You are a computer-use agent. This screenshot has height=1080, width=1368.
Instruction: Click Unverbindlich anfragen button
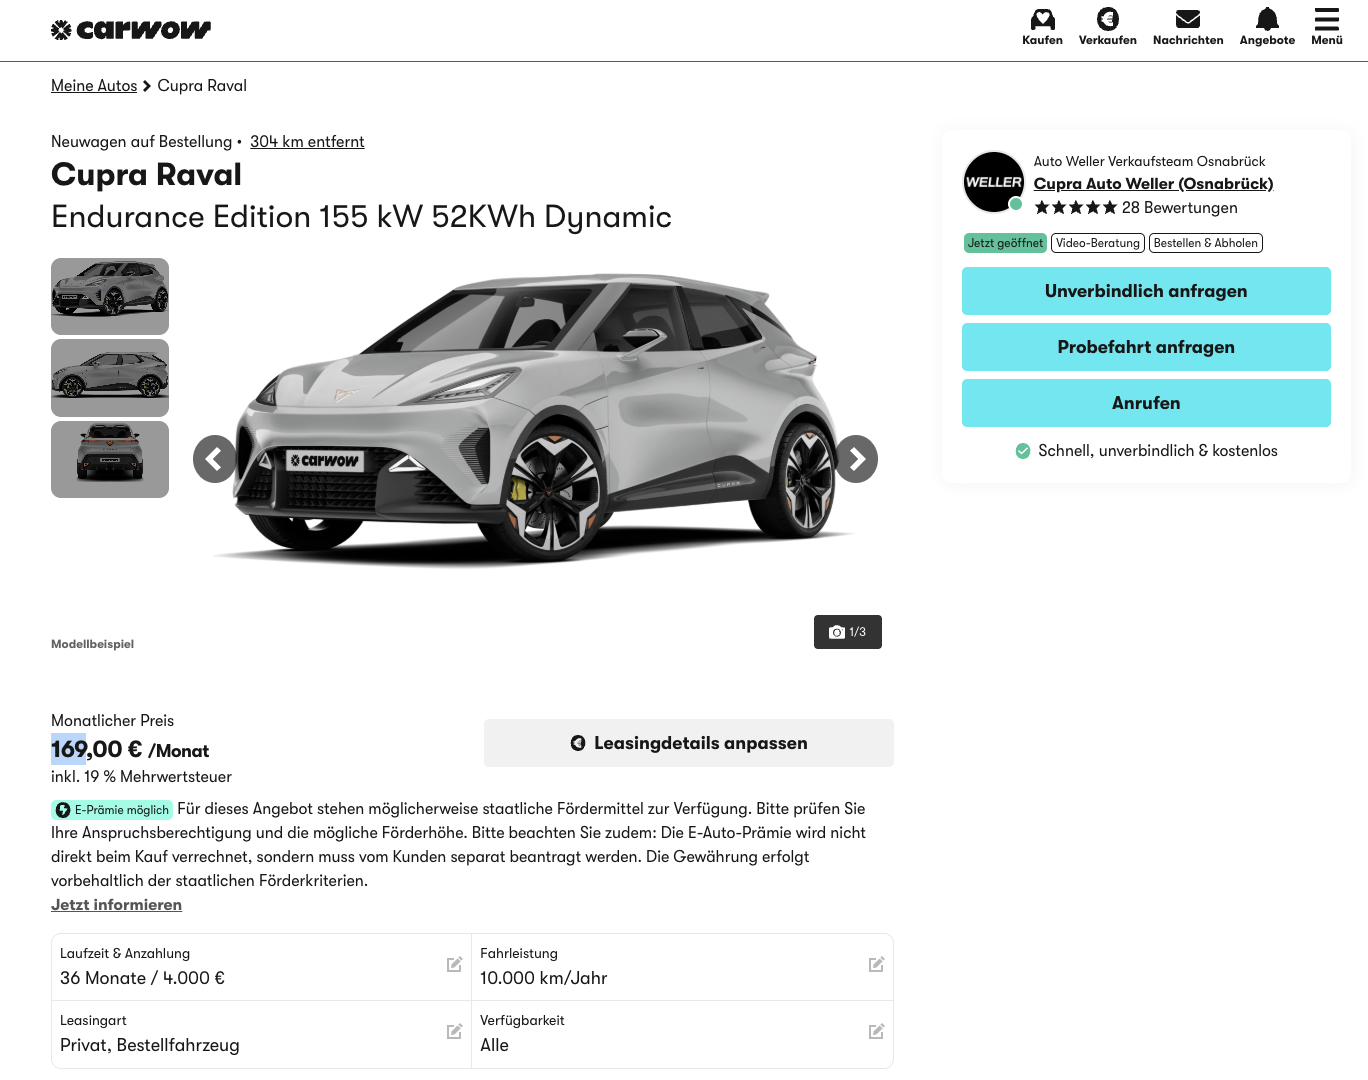1146,291
